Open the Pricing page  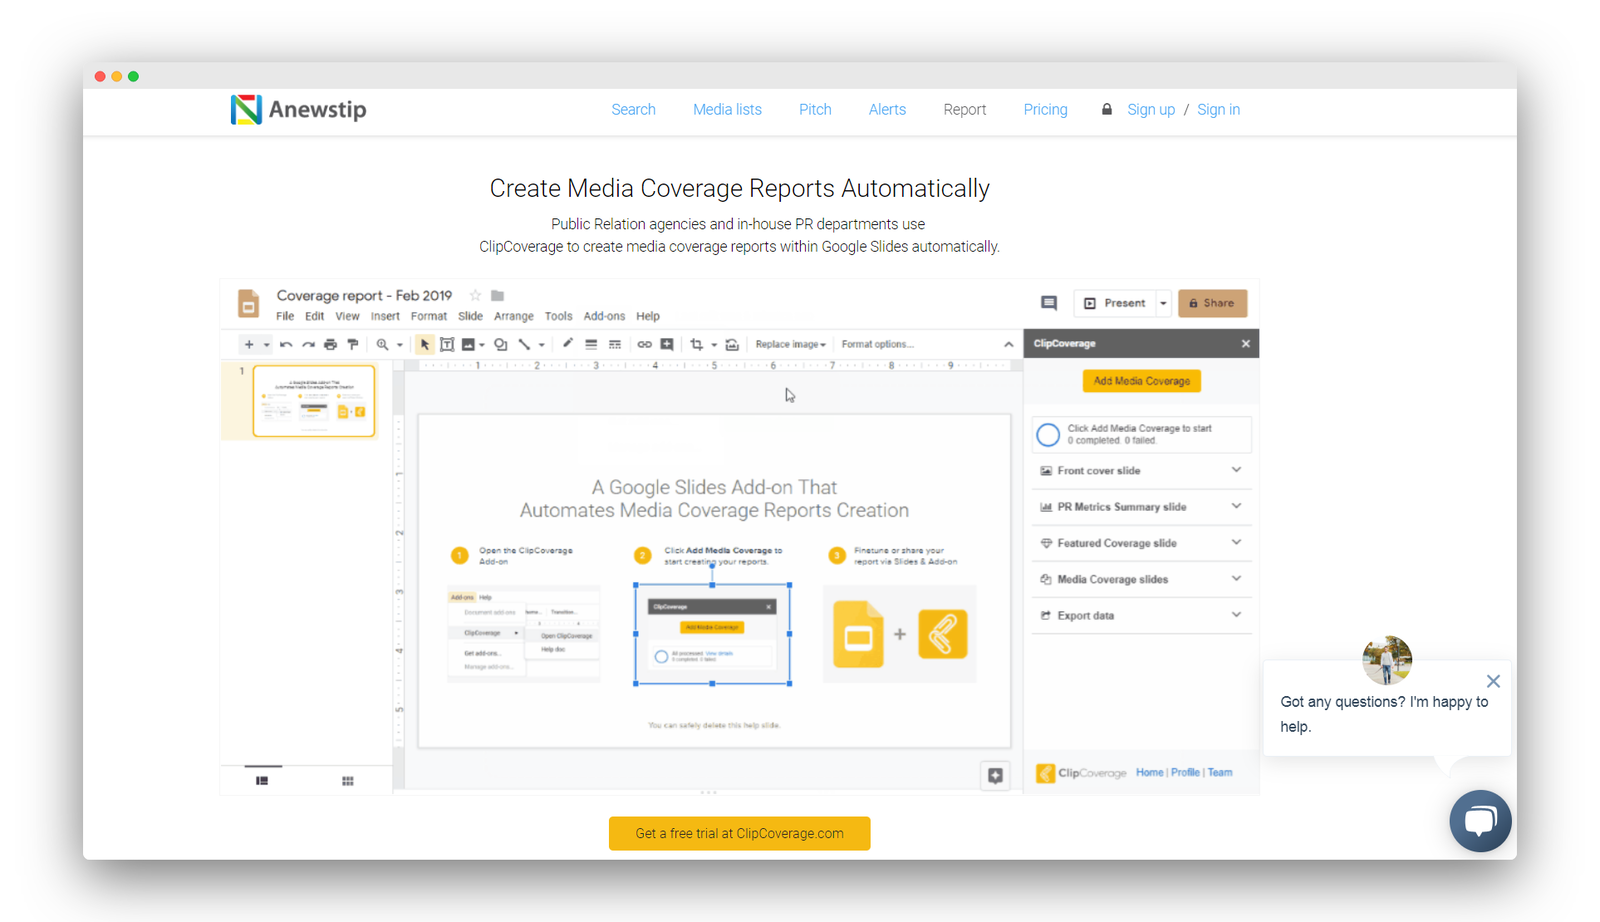pos(1045,110)
